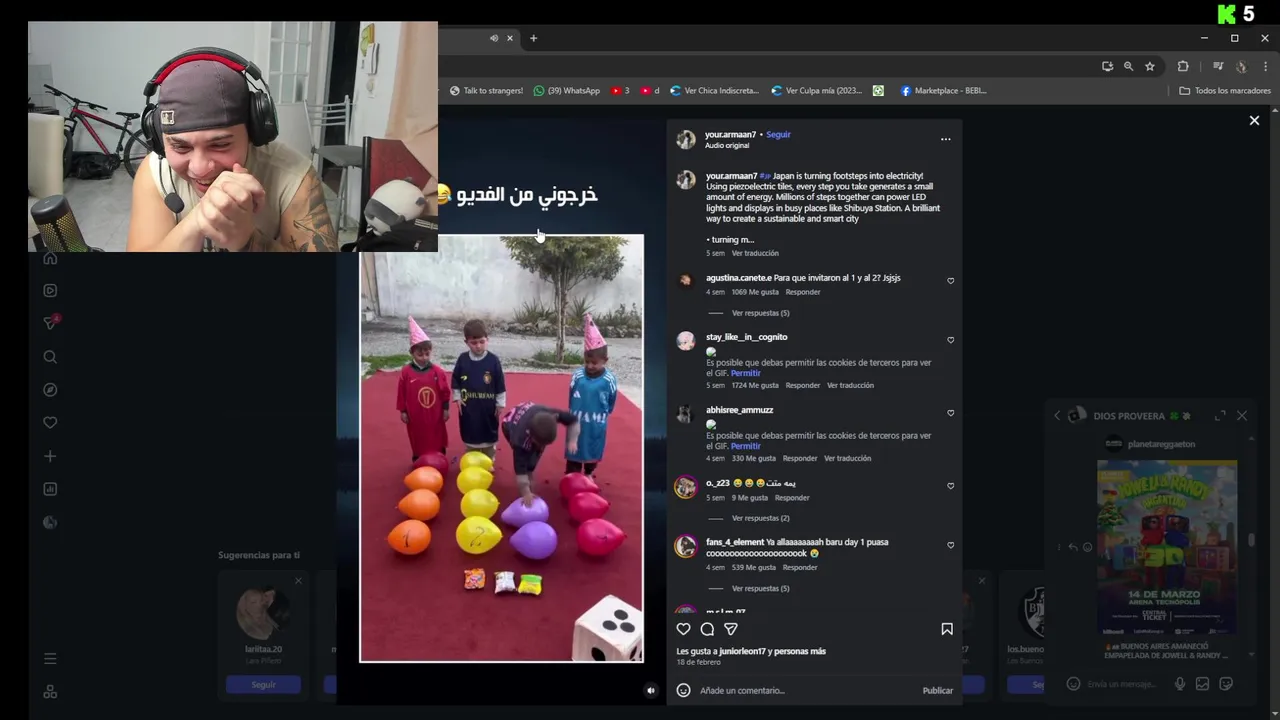Click the 'Añade un comentario' field
Image resolution: width=1280 pixels, height=720 pixels.
[x=805, y=690]
